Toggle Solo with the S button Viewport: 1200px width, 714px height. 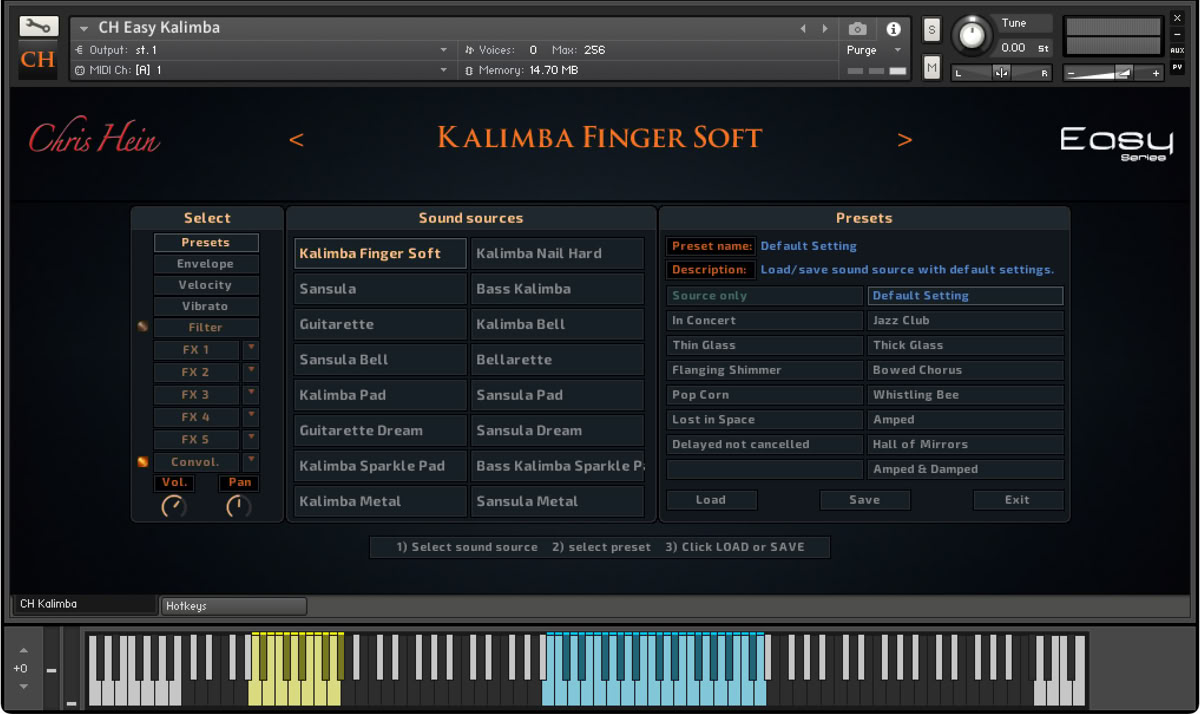tap(932, 30)
